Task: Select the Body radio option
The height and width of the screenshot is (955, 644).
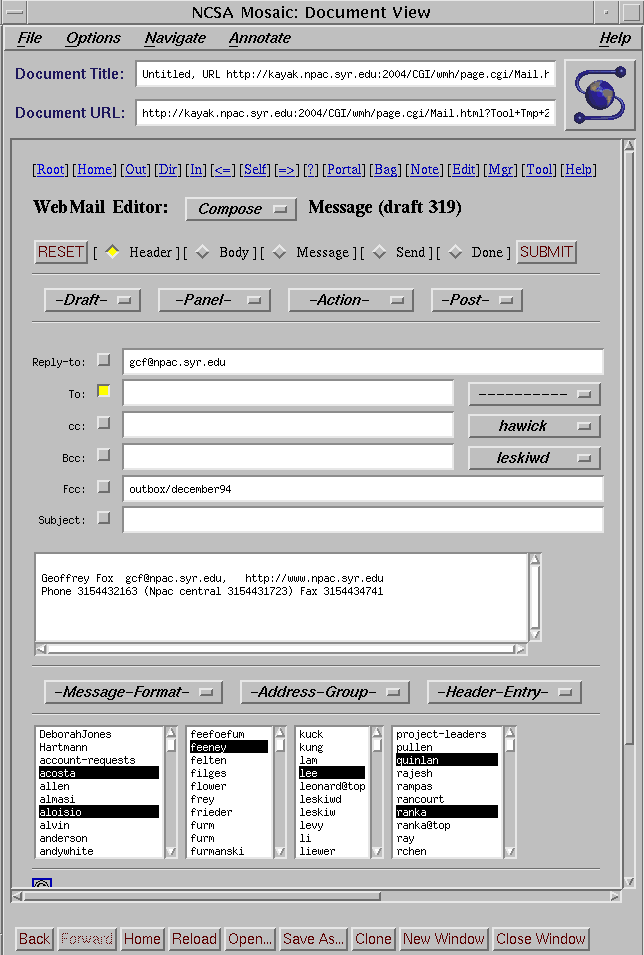Action: click(202, 252)
